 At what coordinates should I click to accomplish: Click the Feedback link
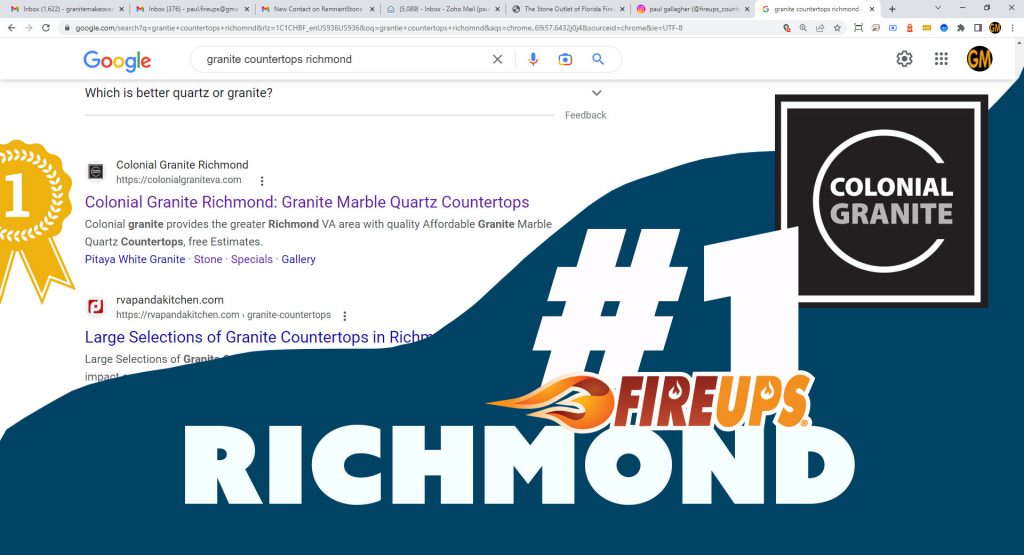(x=585, y=115)
